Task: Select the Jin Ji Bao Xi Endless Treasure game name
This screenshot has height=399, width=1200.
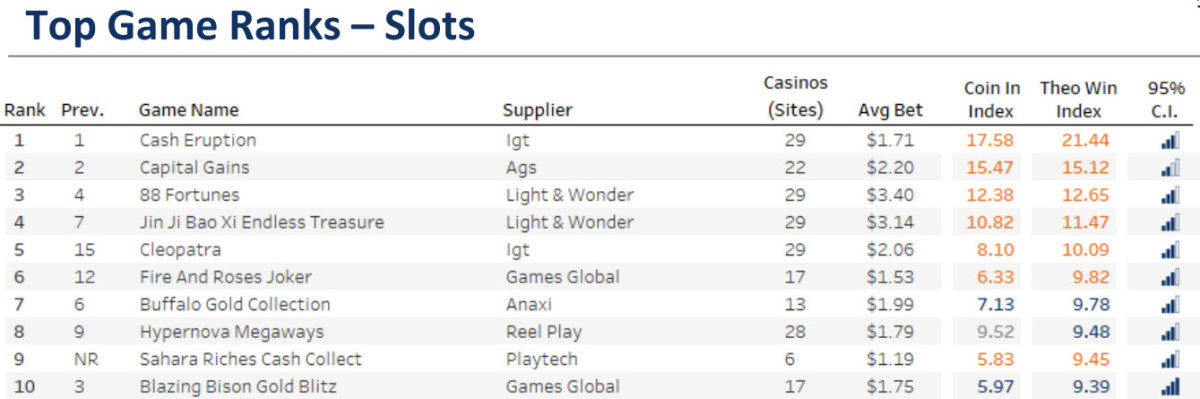Action: [x=262, y=222]
